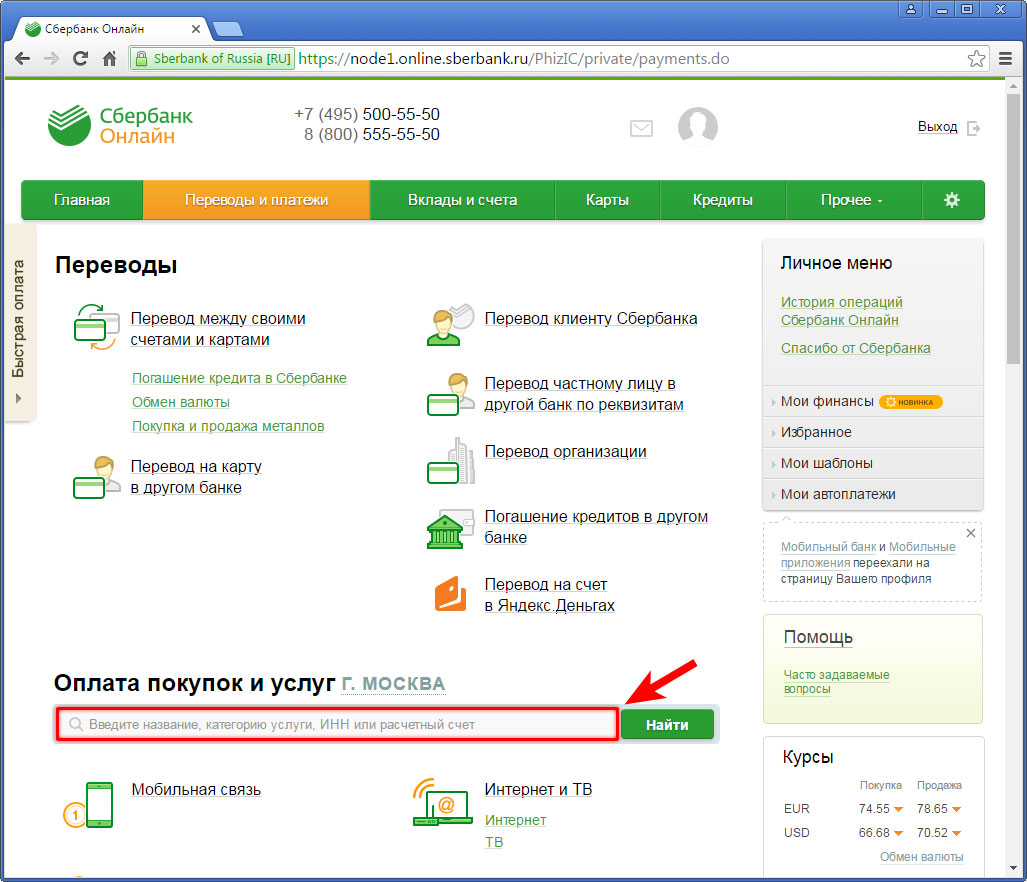Click the organization transfer building icon

[451, 461]
